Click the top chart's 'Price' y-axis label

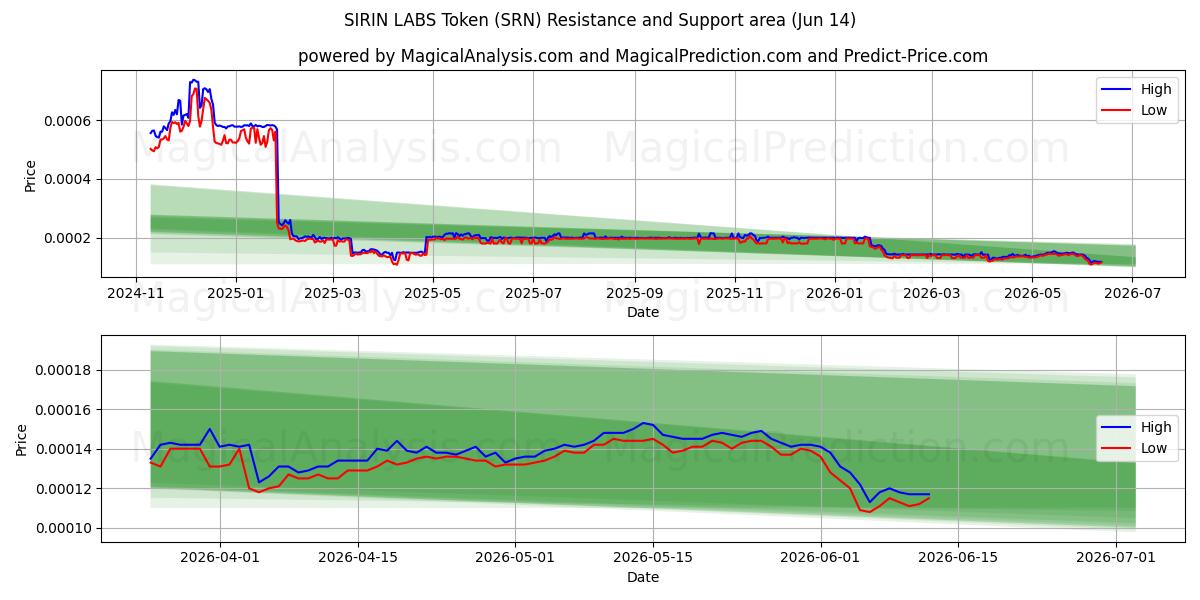[30, 174]
